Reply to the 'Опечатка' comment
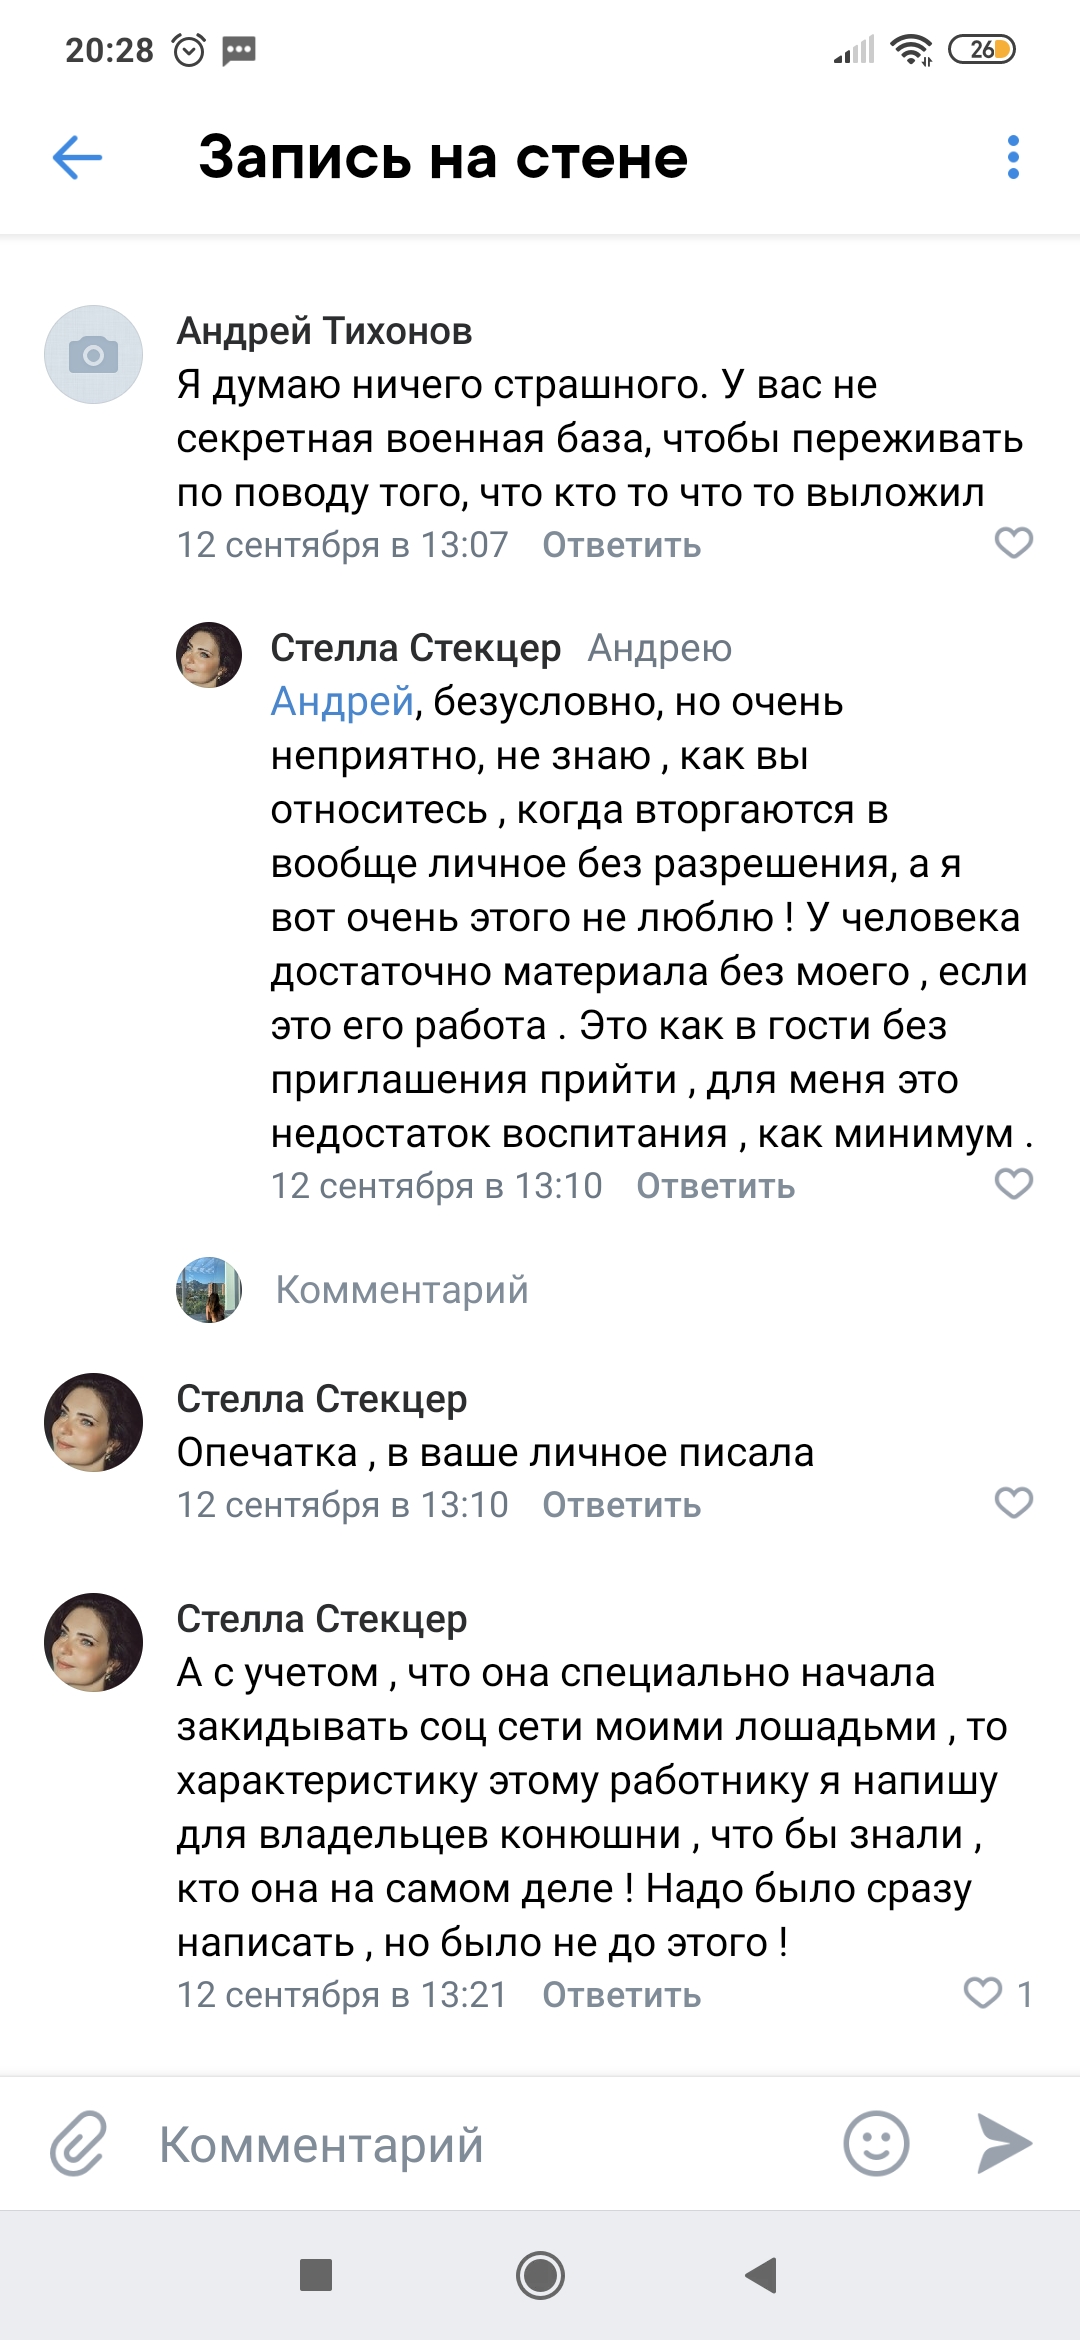The width and height of the screenshot is (1080, 2340). tap(621, 1506)
